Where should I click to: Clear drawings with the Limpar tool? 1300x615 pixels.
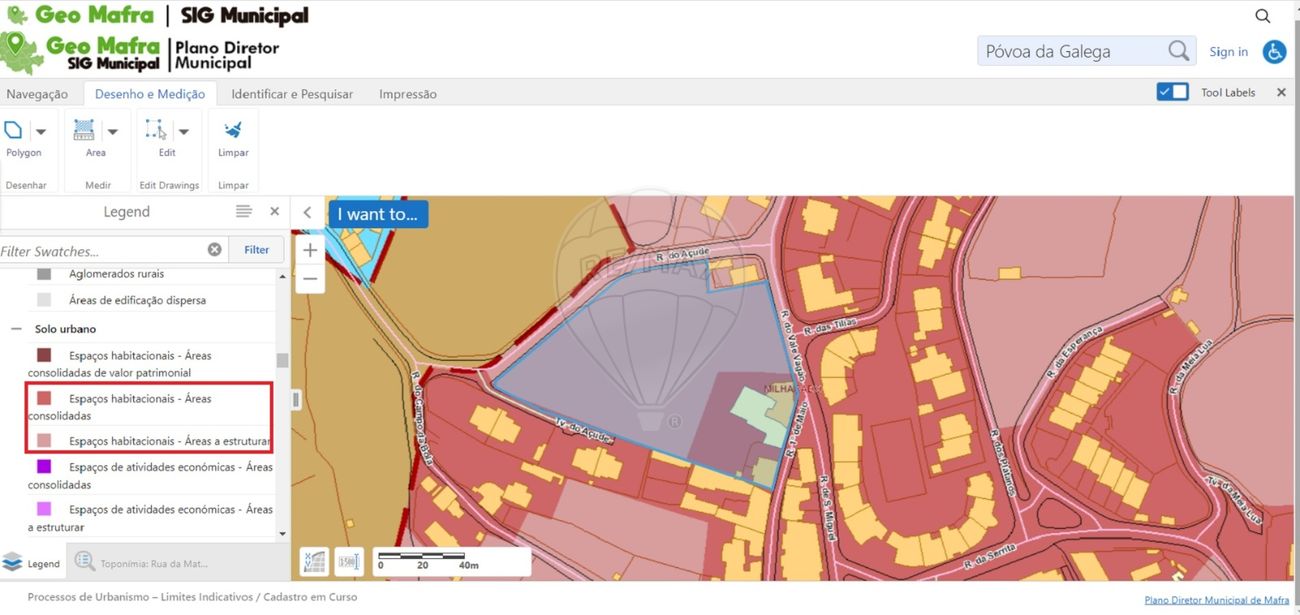(233, 138)
